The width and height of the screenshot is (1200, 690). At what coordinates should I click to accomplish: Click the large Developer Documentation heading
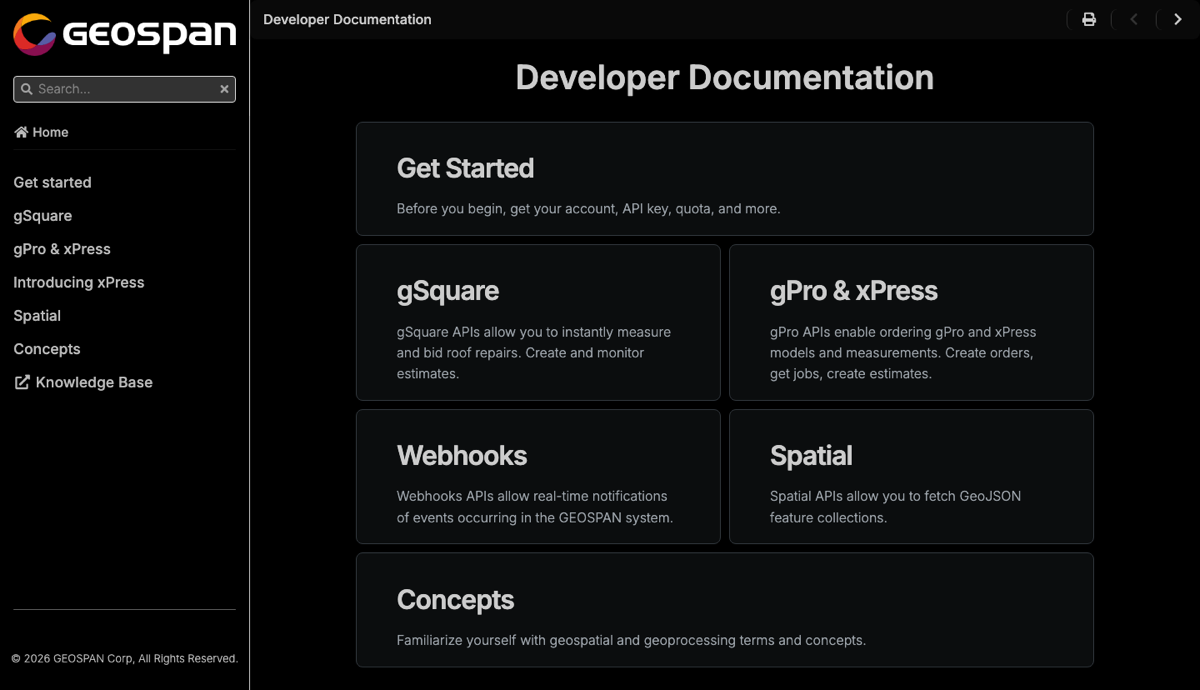click(x=725, y=77)
